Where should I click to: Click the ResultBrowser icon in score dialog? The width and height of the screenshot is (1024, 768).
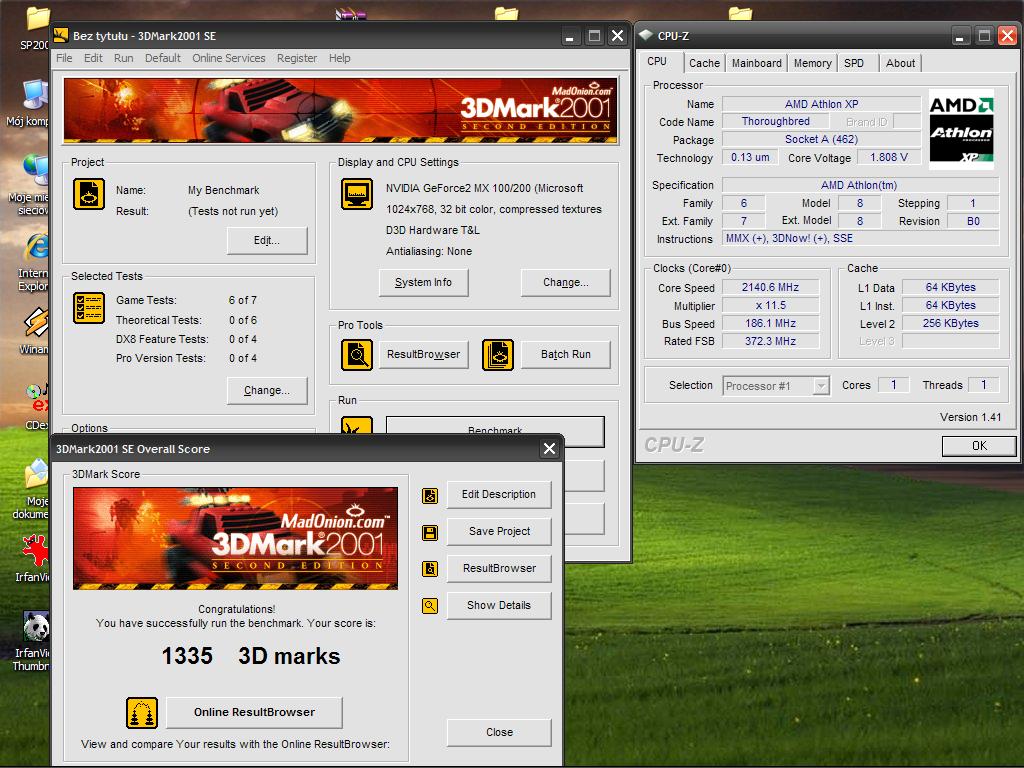click(x=430, y=569)
